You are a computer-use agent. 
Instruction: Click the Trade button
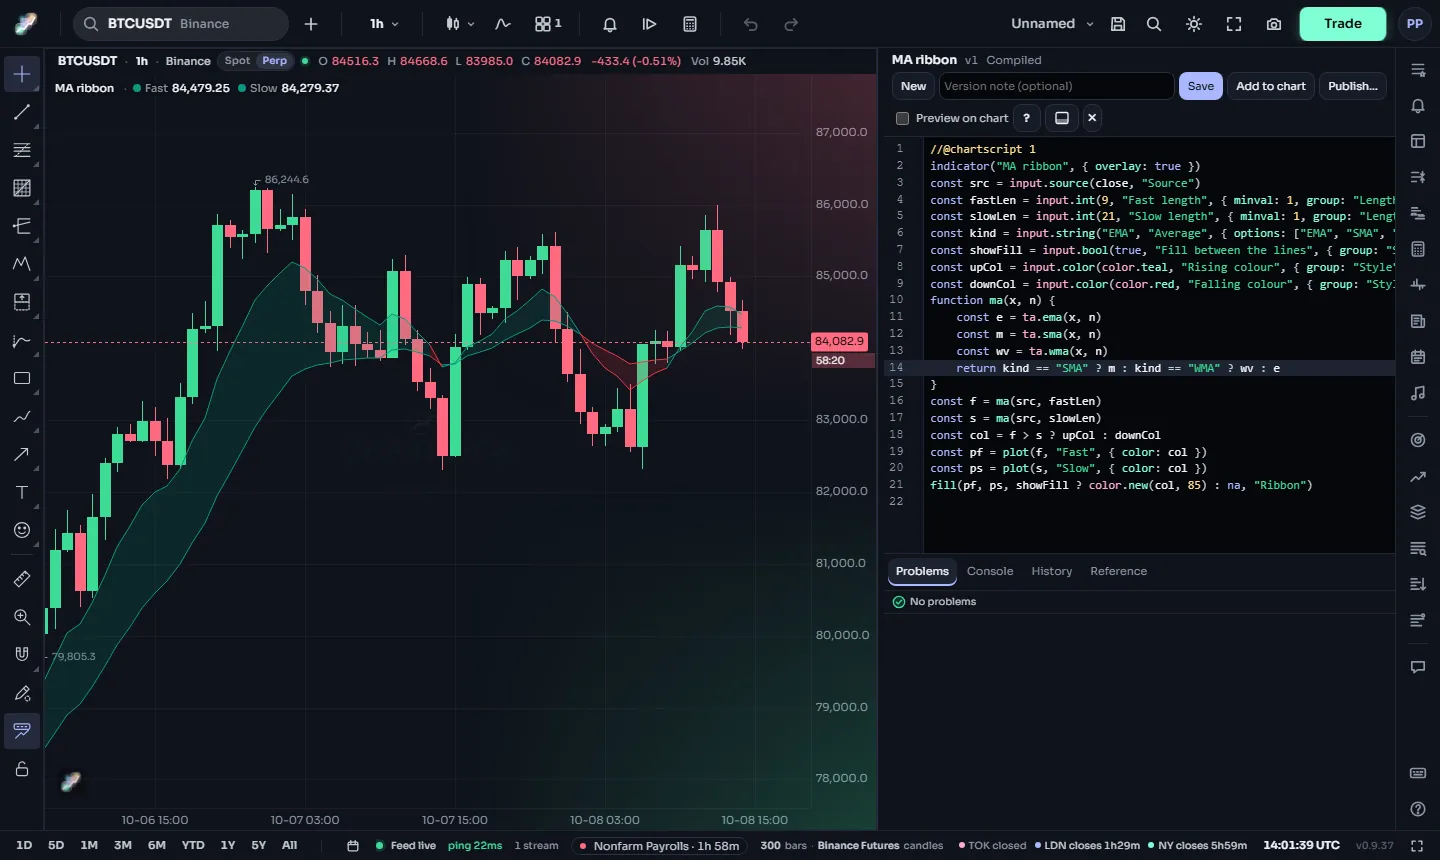click(x=1343, y=24)
